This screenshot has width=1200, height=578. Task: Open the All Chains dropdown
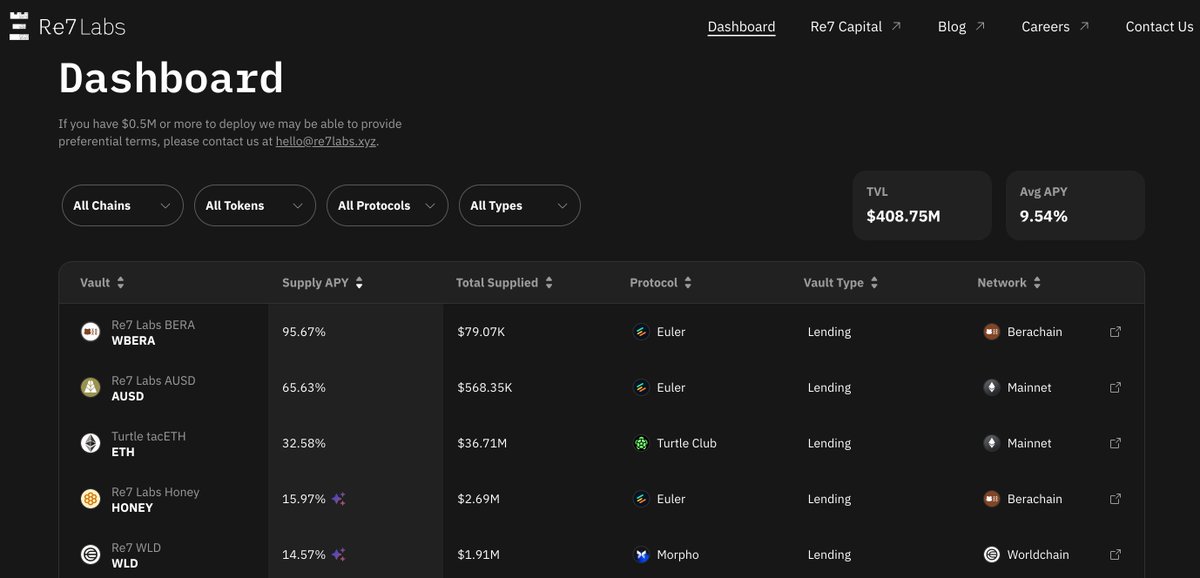(122, 206)
